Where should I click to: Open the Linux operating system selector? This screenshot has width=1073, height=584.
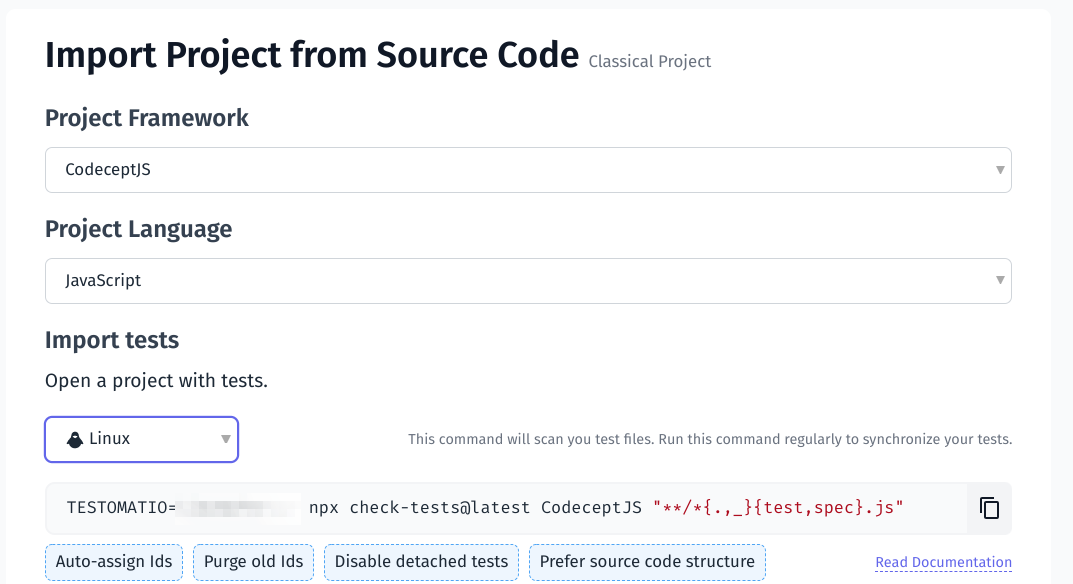coord(140,439)
